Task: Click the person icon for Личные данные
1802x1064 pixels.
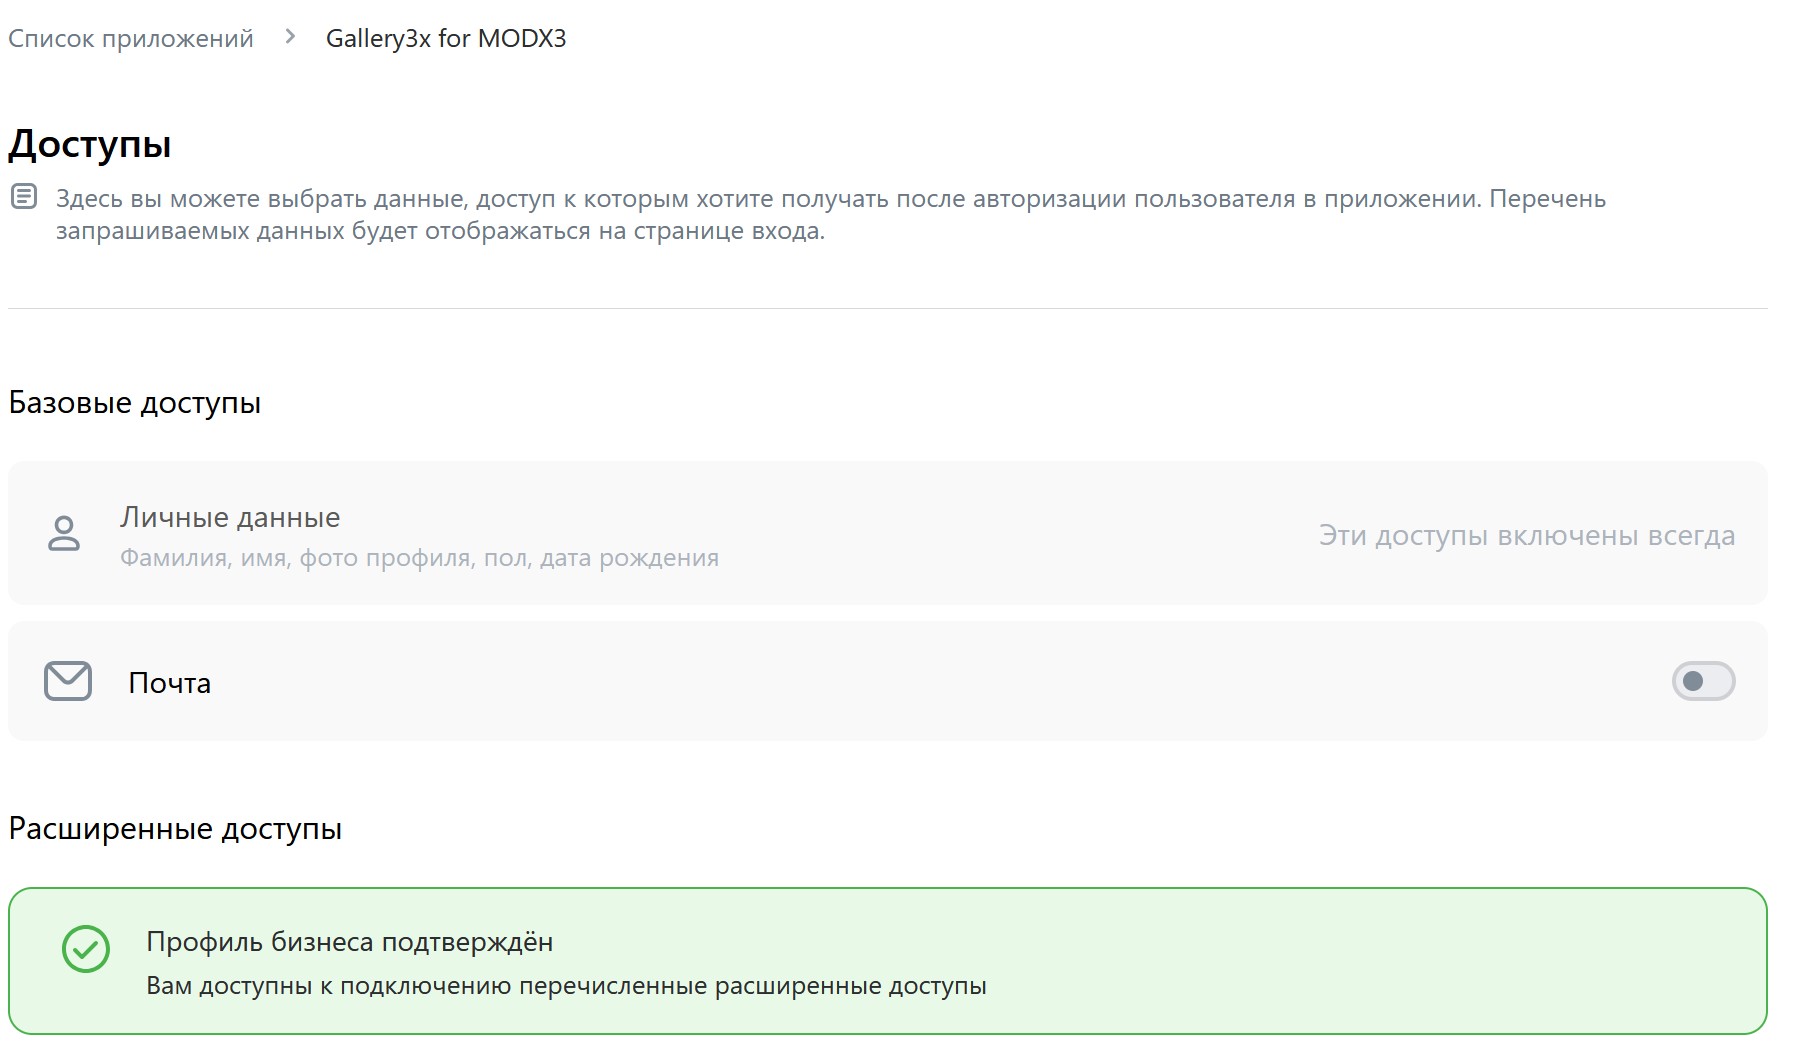Action: pyautogui.click(x=64, y=533)
